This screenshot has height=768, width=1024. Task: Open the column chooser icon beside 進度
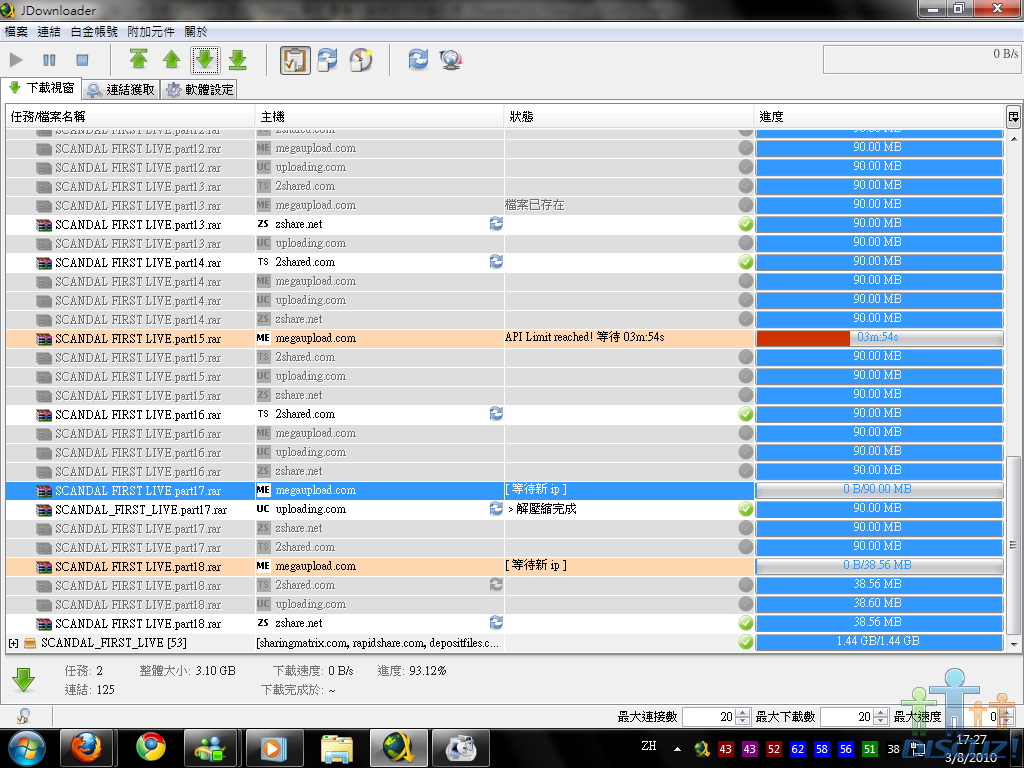tap(1013, 117)
